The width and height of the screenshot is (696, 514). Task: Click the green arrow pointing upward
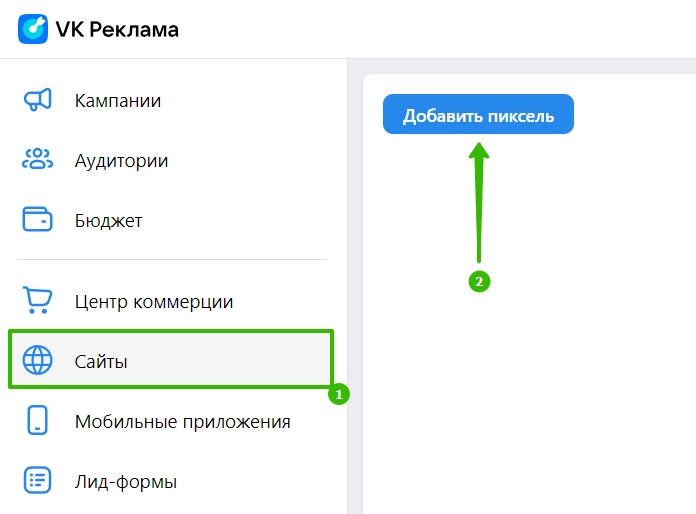pos(479,202)
